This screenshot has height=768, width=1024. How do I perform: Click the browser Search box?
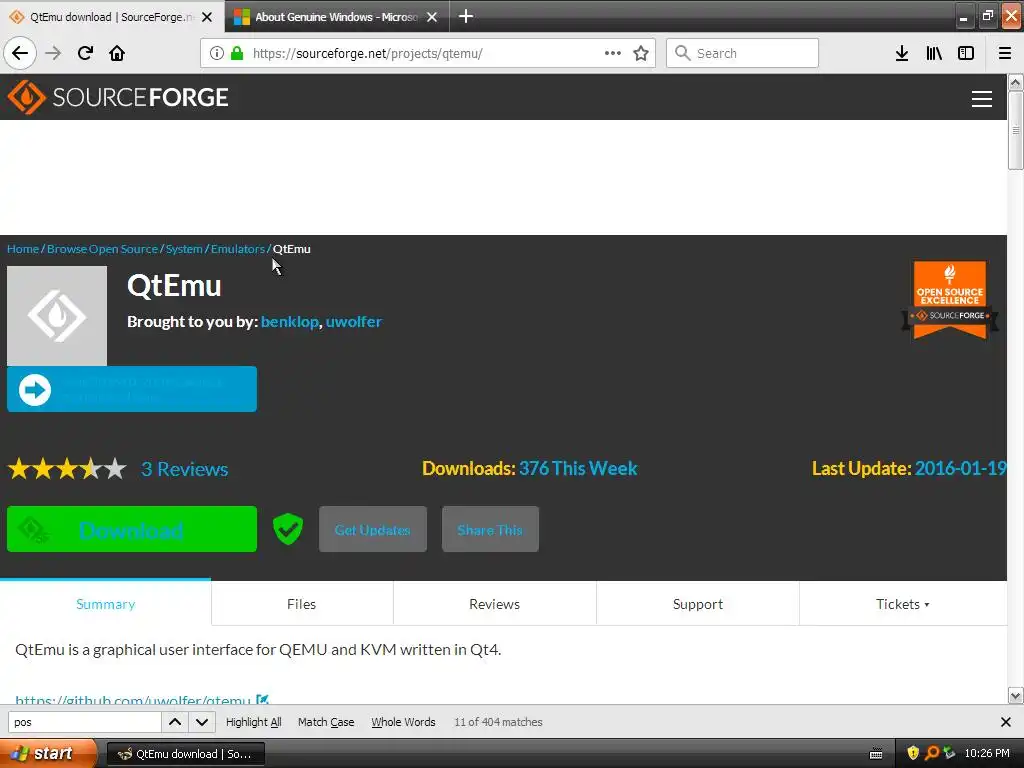(x=742, y=53)
